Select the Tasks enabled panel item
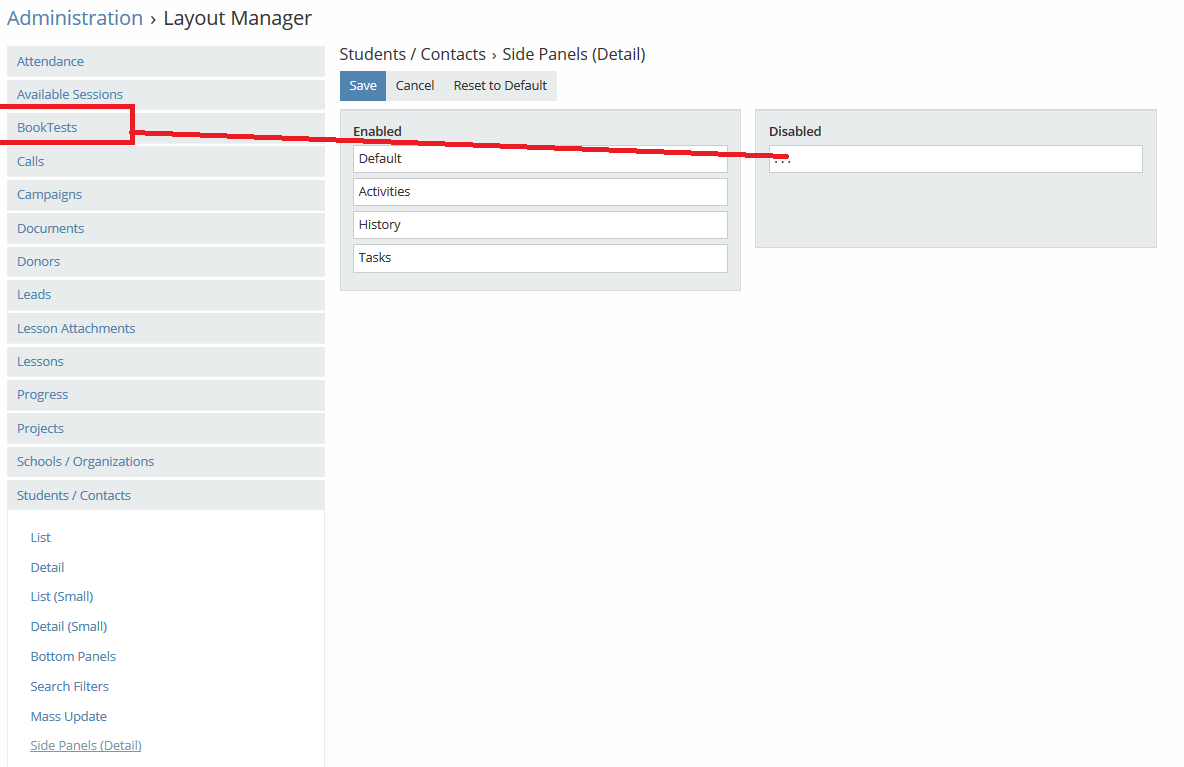The height and width of the screenshot is (767, 1184). pyautogui.click(x=540, y=258)
